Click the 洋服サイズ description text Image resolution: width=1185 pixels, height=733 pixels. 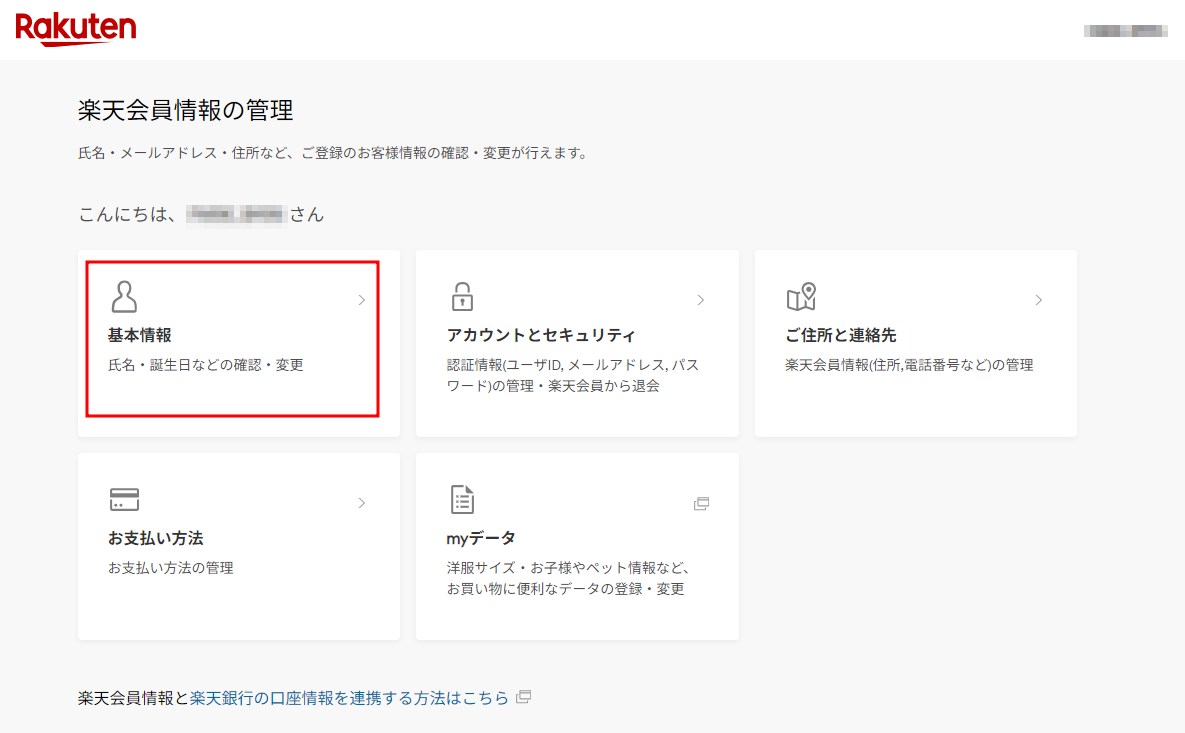click(568, 578)
